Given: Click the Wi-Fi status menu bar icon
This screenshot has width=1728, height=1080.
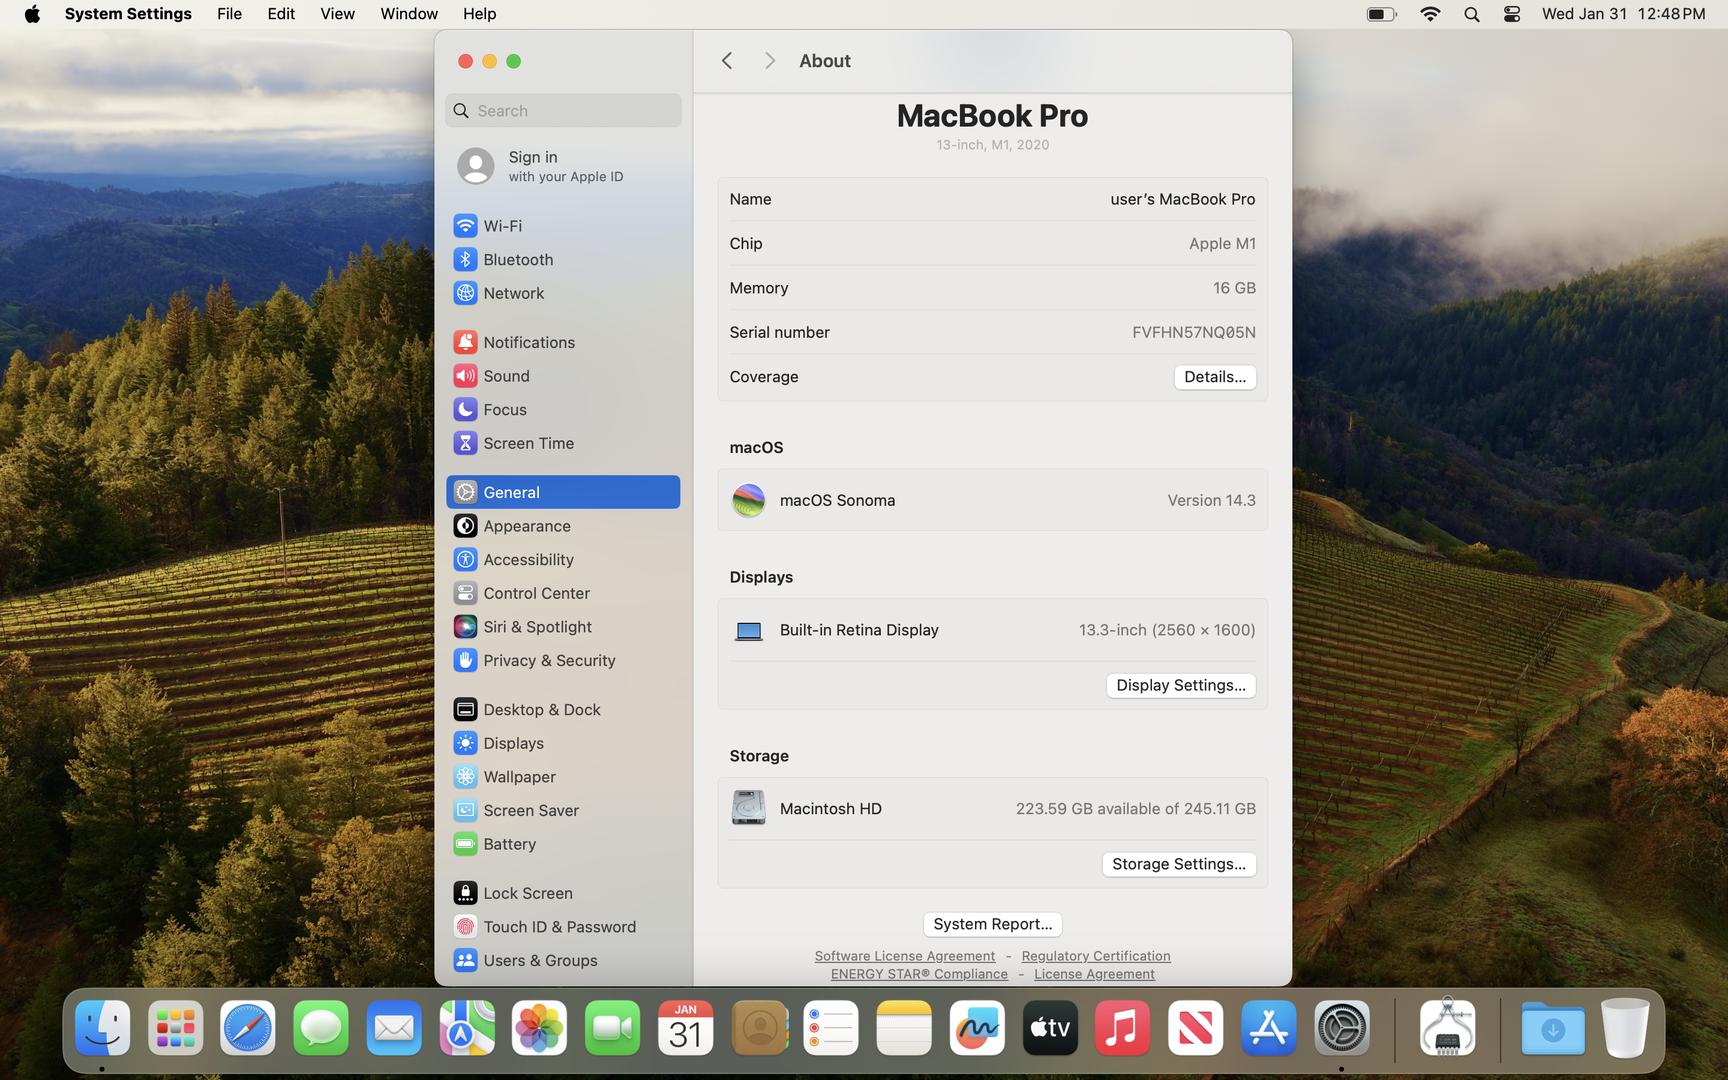Looking at the screenshot, I should [1430, 14].
